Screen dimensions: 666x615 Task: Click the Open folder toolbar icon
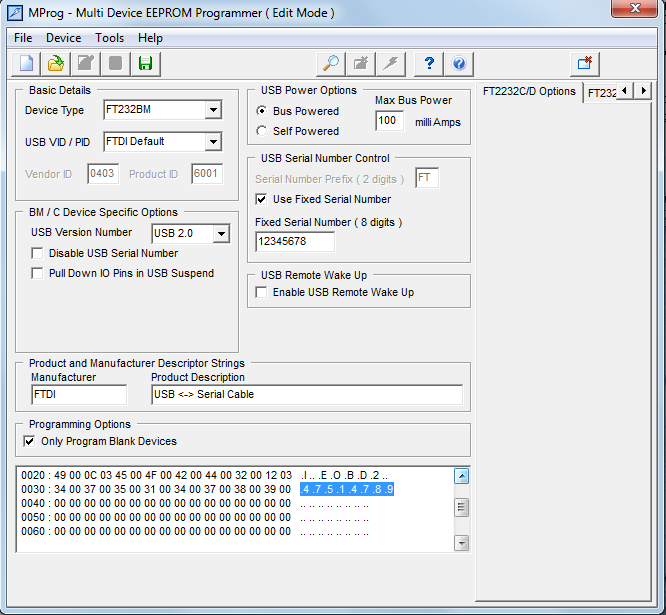(57, 64)
